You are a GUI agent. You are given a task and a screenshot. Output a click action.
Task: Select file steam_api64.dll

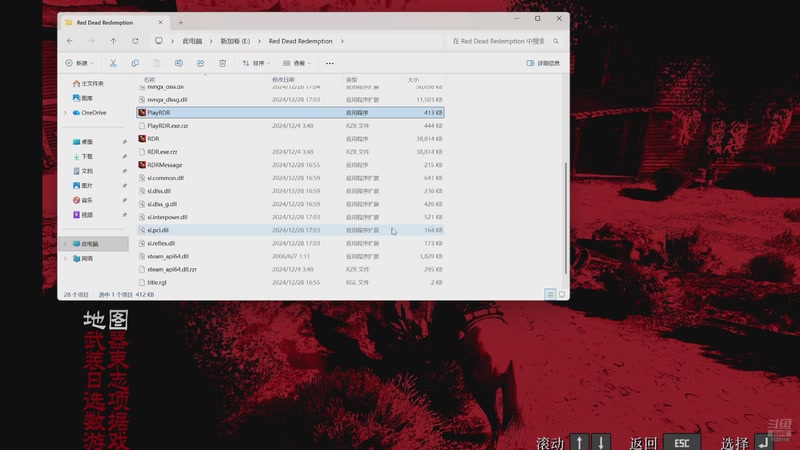[x=290, y=256]
